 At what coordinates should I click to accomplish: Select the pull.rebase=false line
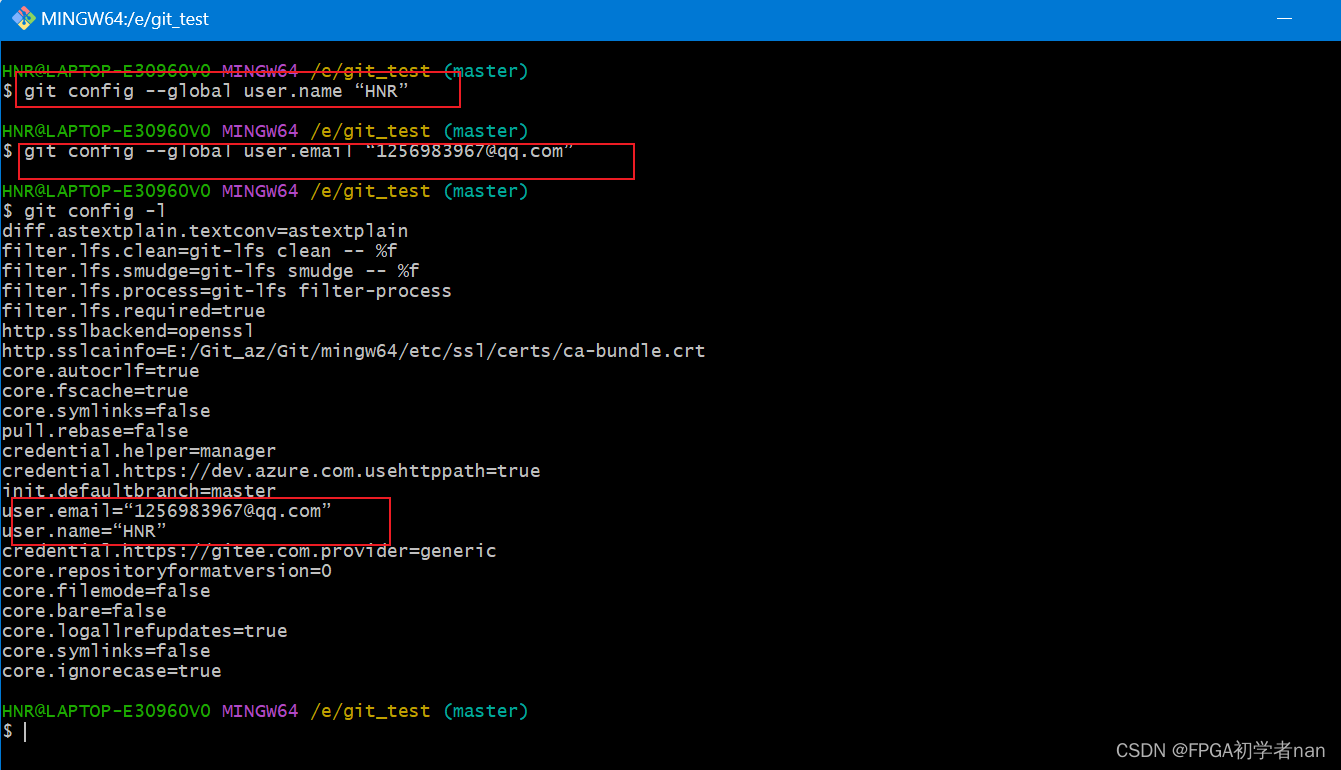[x=95, y=431]
